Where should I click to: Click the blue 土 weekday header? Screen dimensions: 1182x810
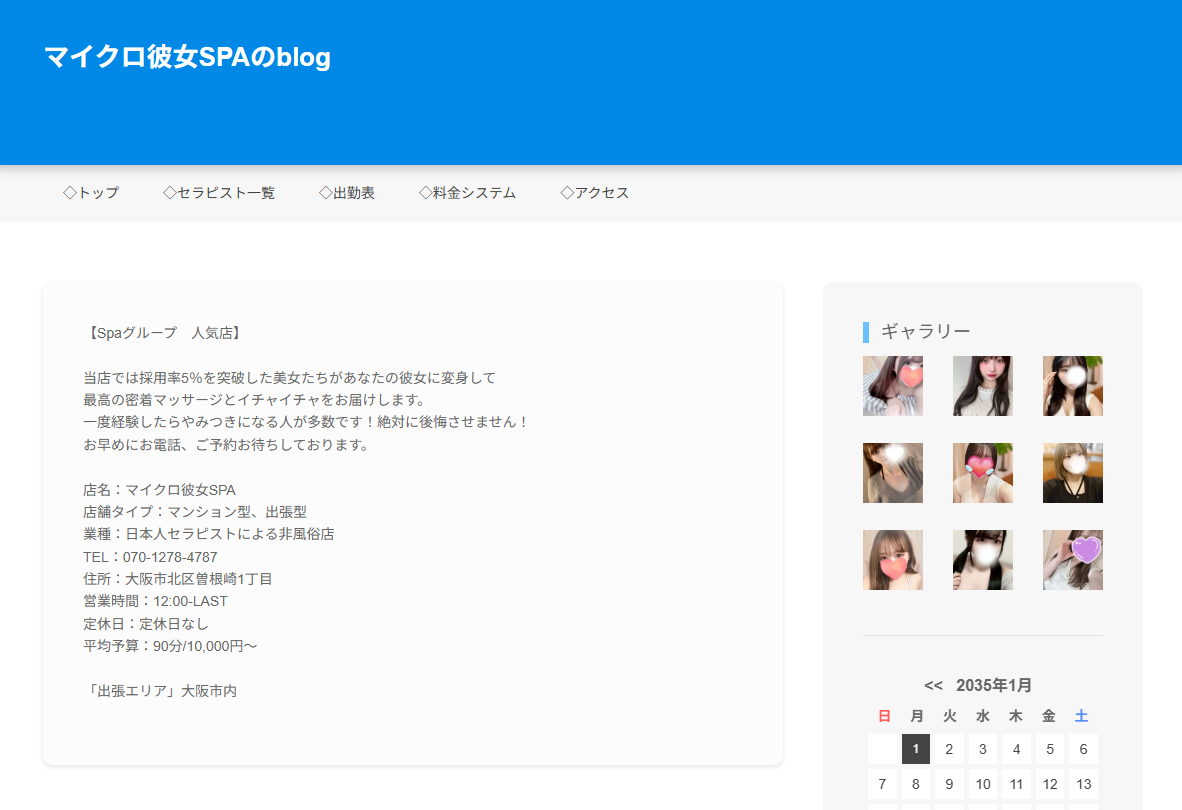(x=1082, y=716)
